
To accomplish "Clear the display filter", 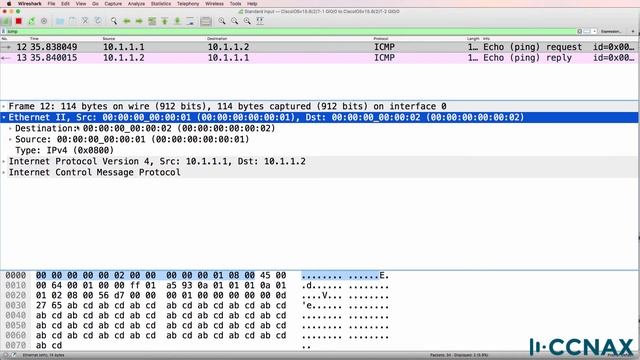I will (580, 31).
